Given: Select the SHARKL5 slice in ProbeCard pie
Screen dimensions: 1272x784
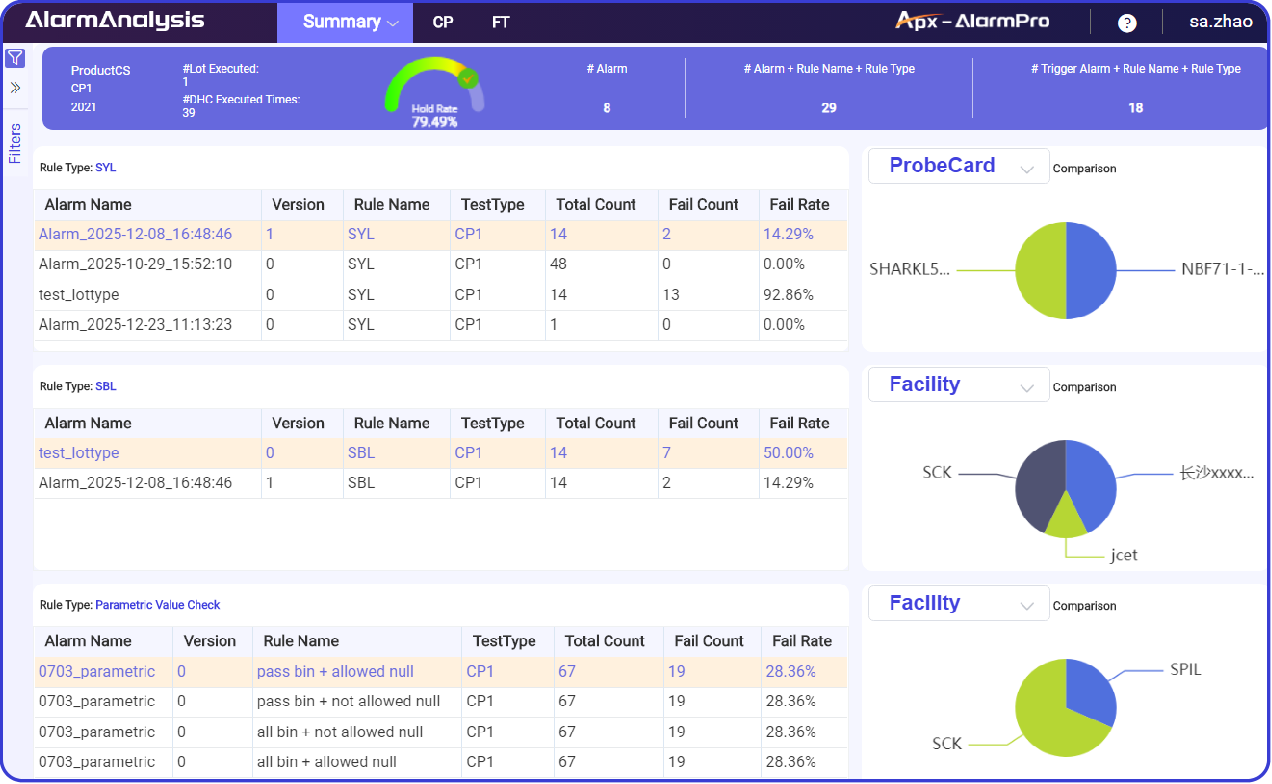Looking at the screenshot, I should [1040, 270].
